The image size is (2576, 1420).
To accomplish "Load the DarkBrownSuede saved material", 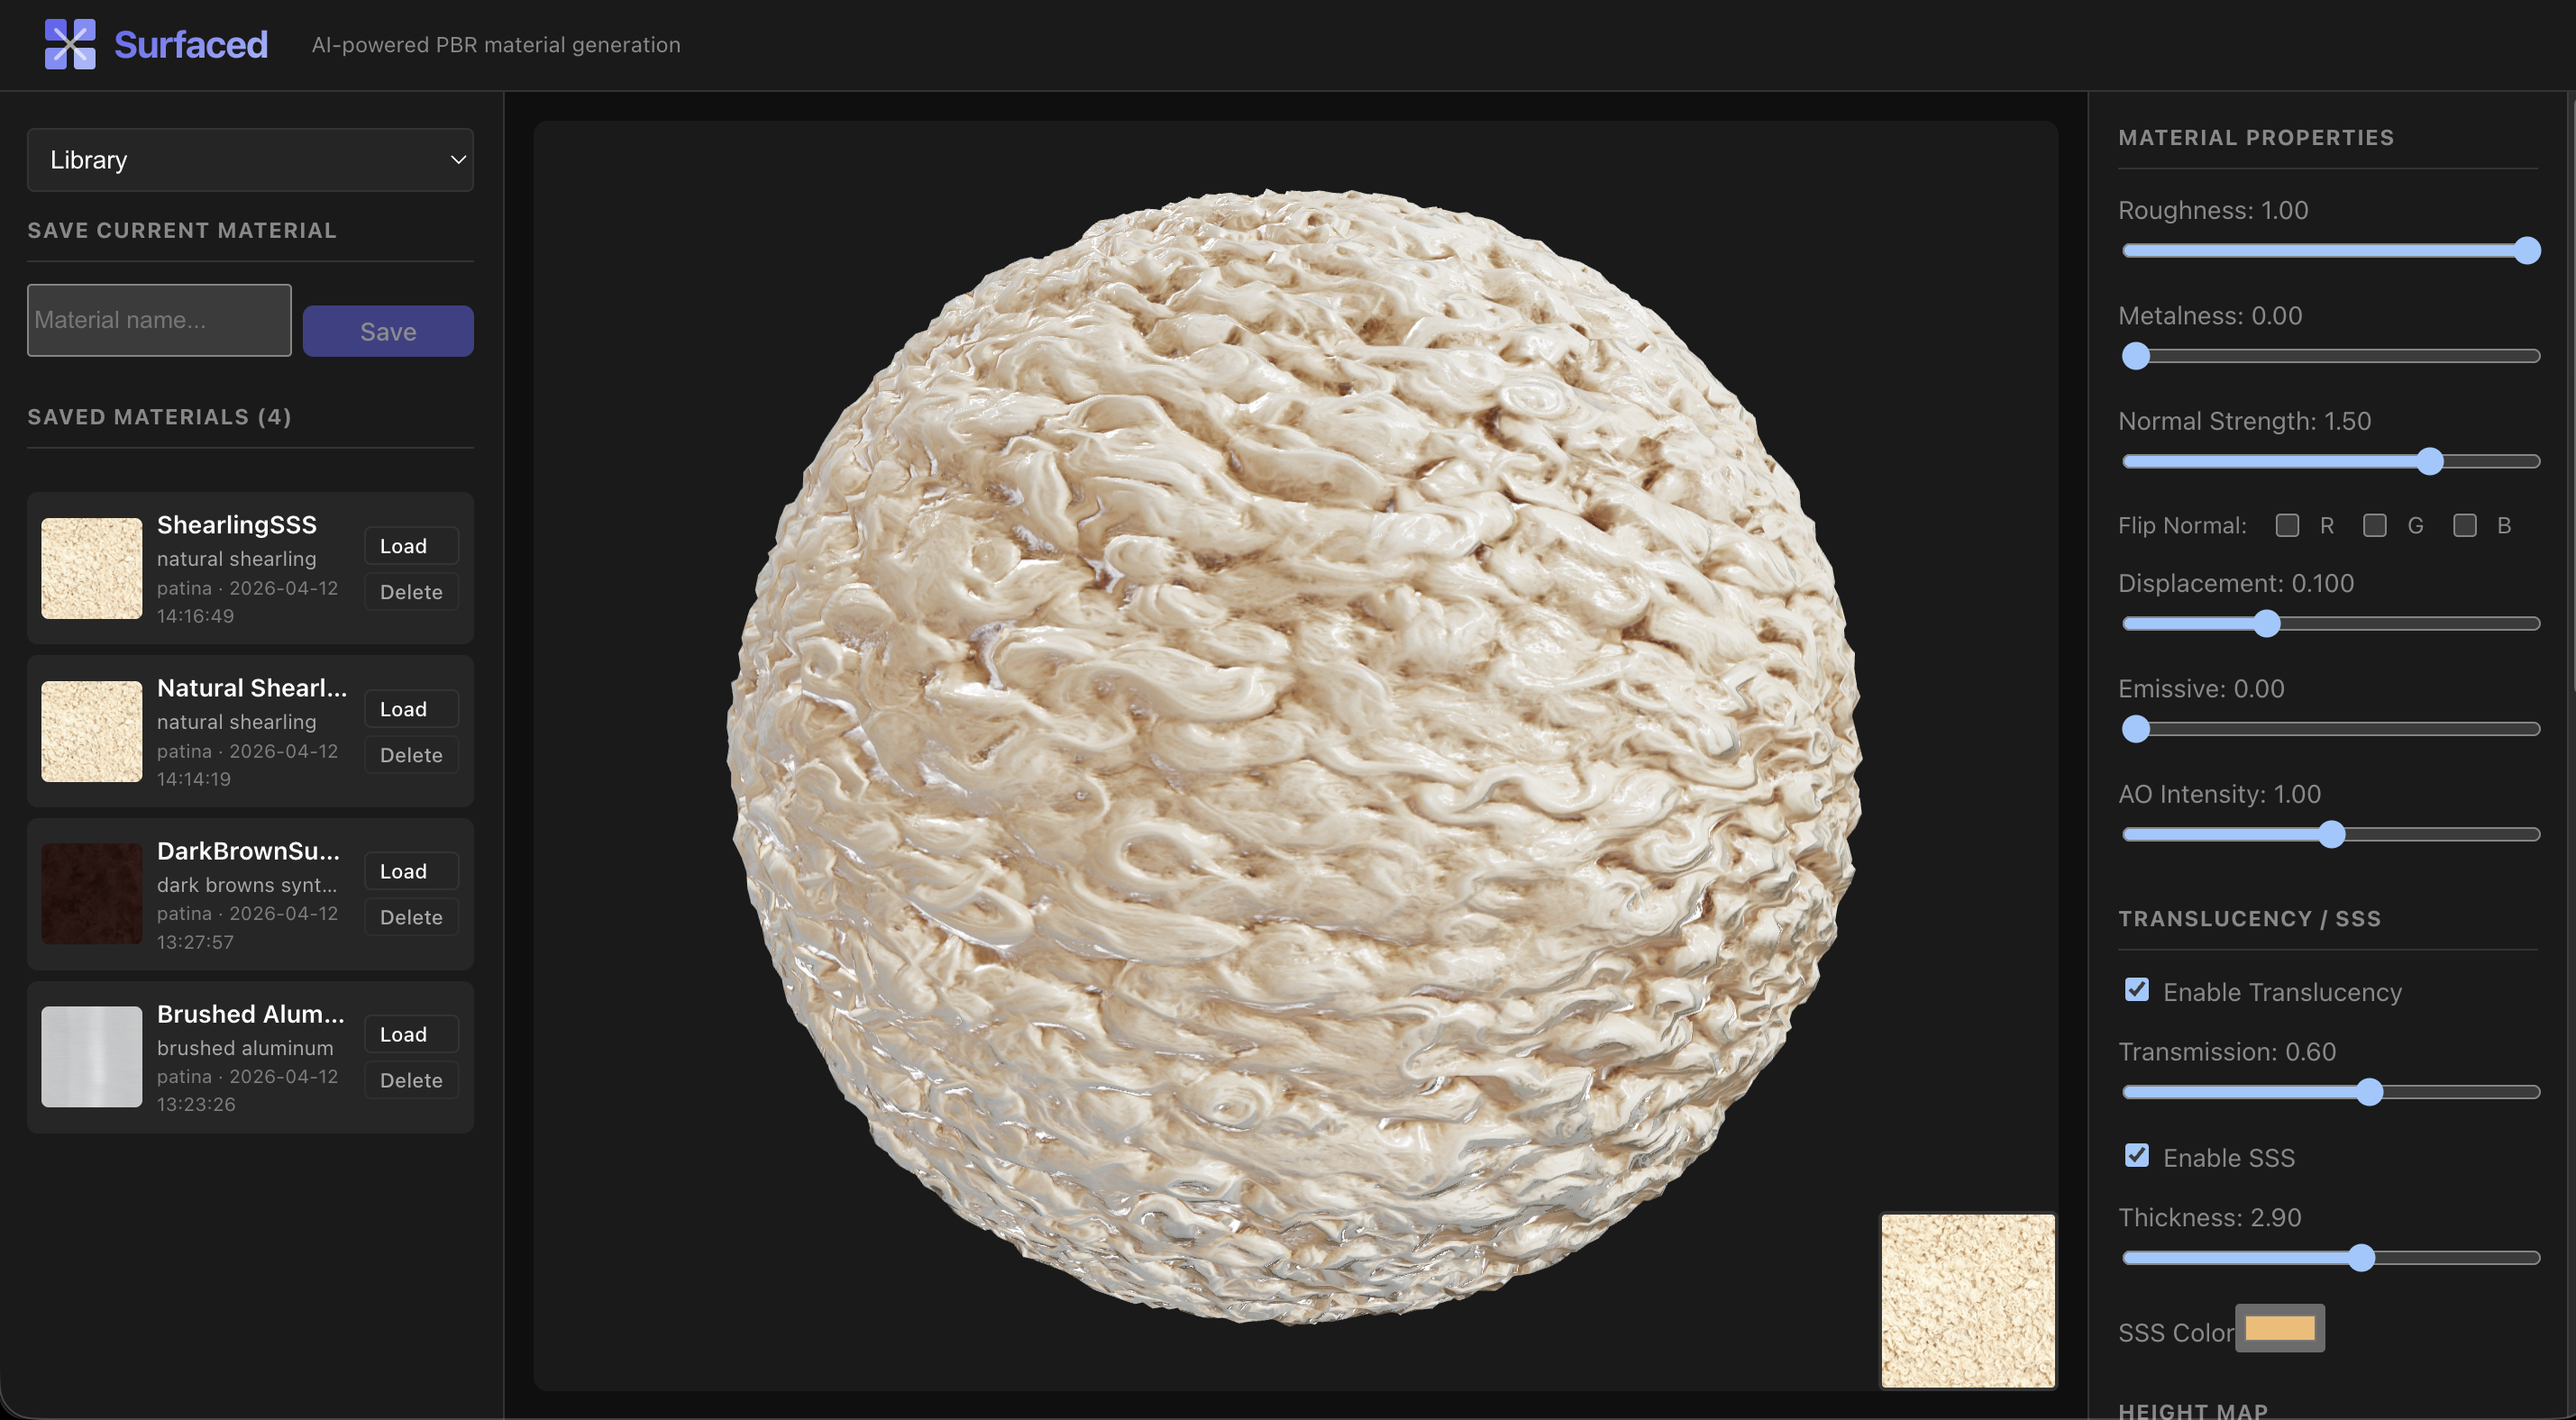I will [411, 871].
